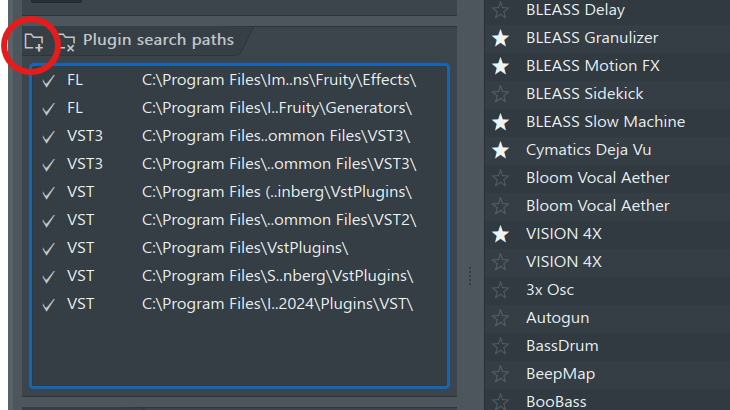Select the BLEASS Slow Machine plugin name
The height and width of the screenshot is (410, 730).
(606, 121)
